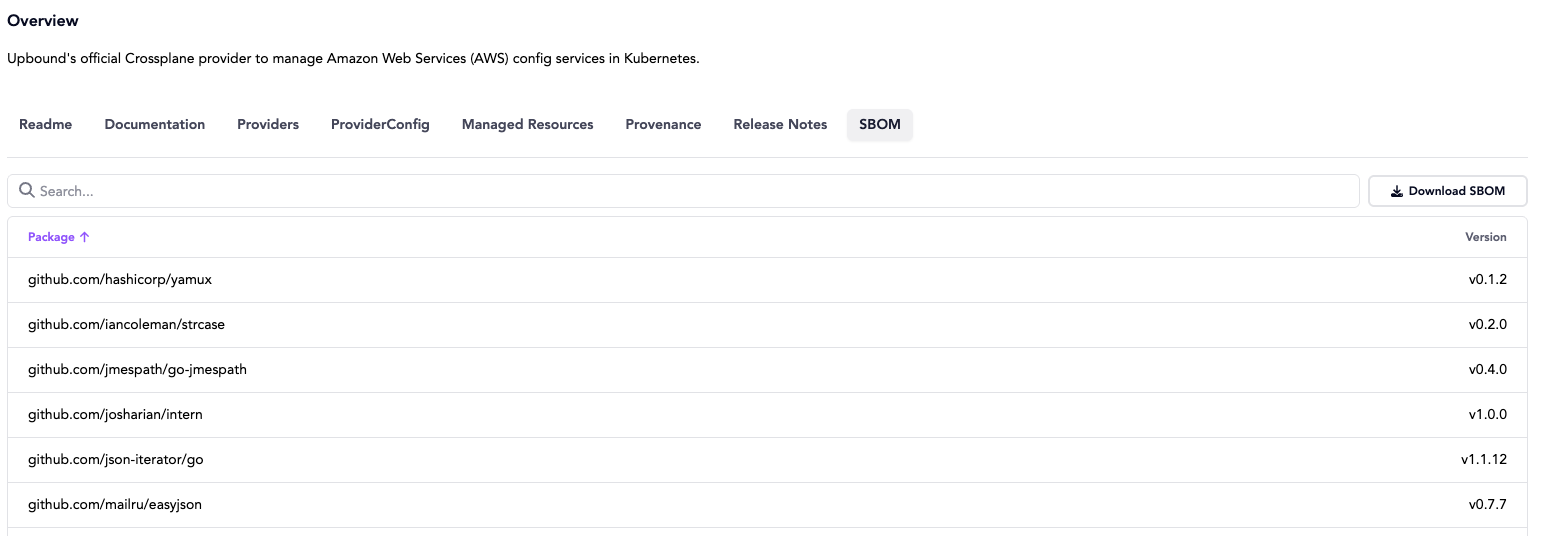Image resolution: width=1545 pixels, height=536 pixels.
Task: Show the Release Notes tab
Action: point(780,125)
